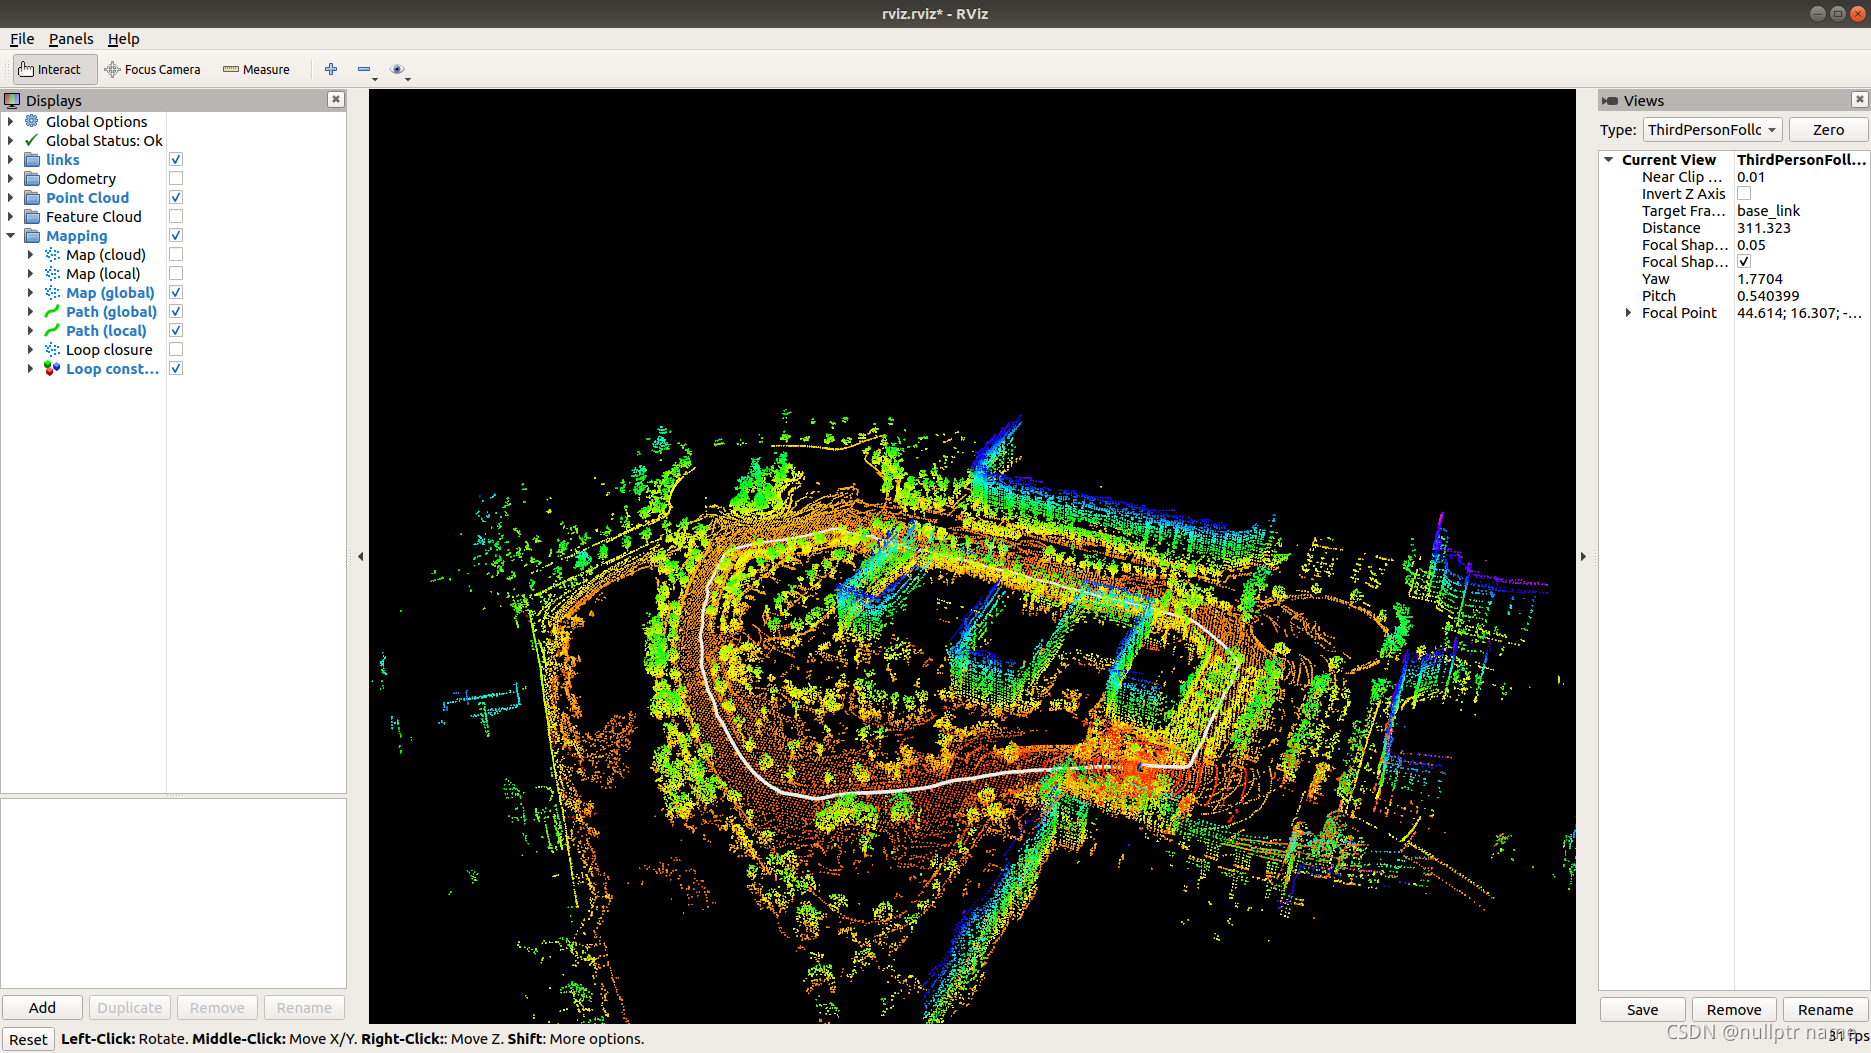Screen dimensions: 1871x1053
Task: Choose the Measure tool
Action: tap(256, 69)
